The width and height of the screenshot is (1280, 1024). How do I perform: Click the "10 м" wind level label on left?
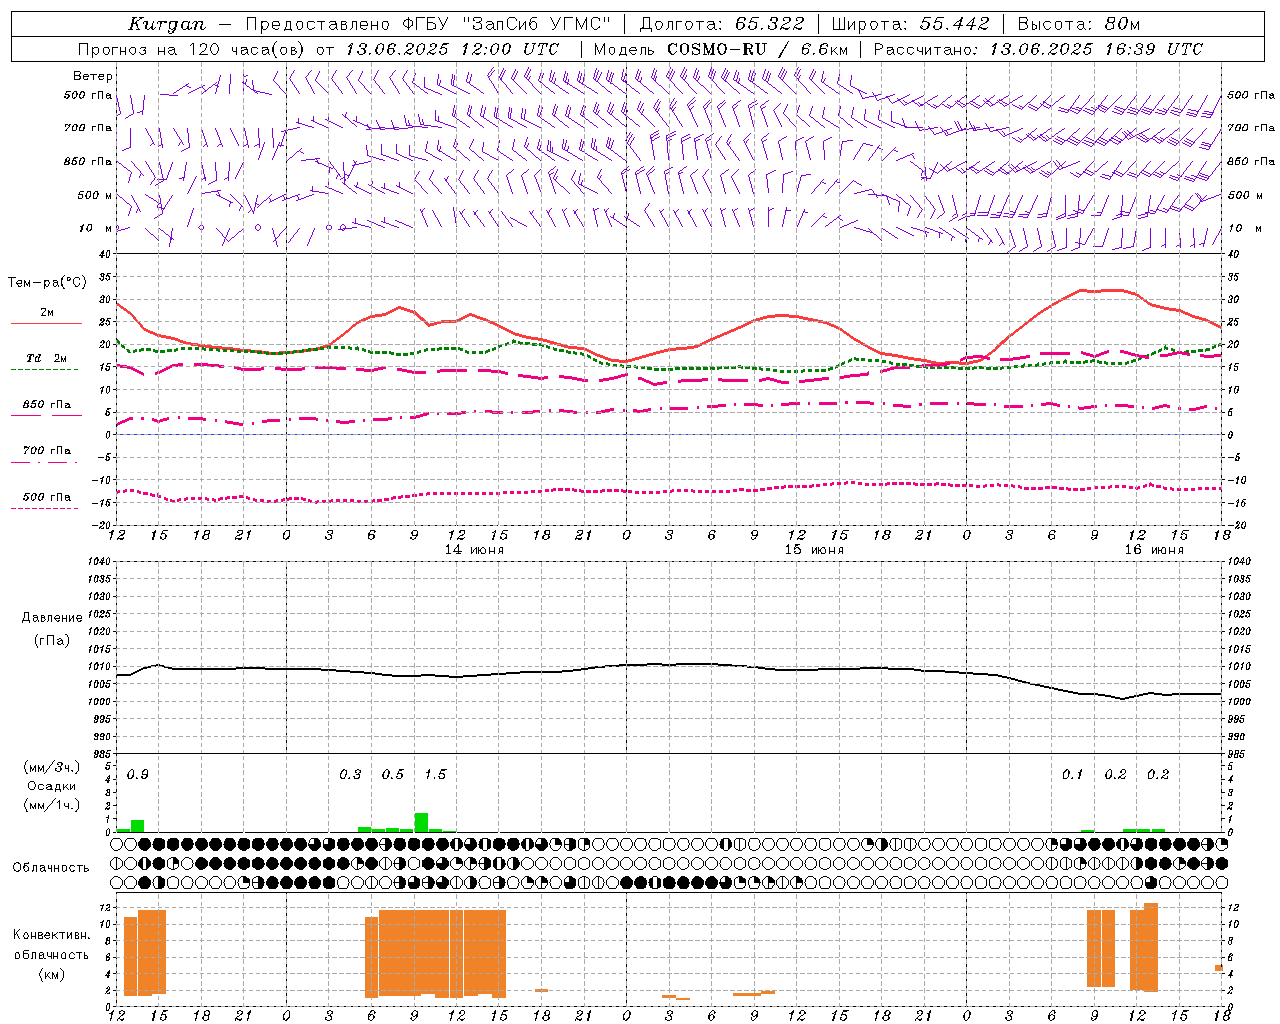(x=95, y=228)
